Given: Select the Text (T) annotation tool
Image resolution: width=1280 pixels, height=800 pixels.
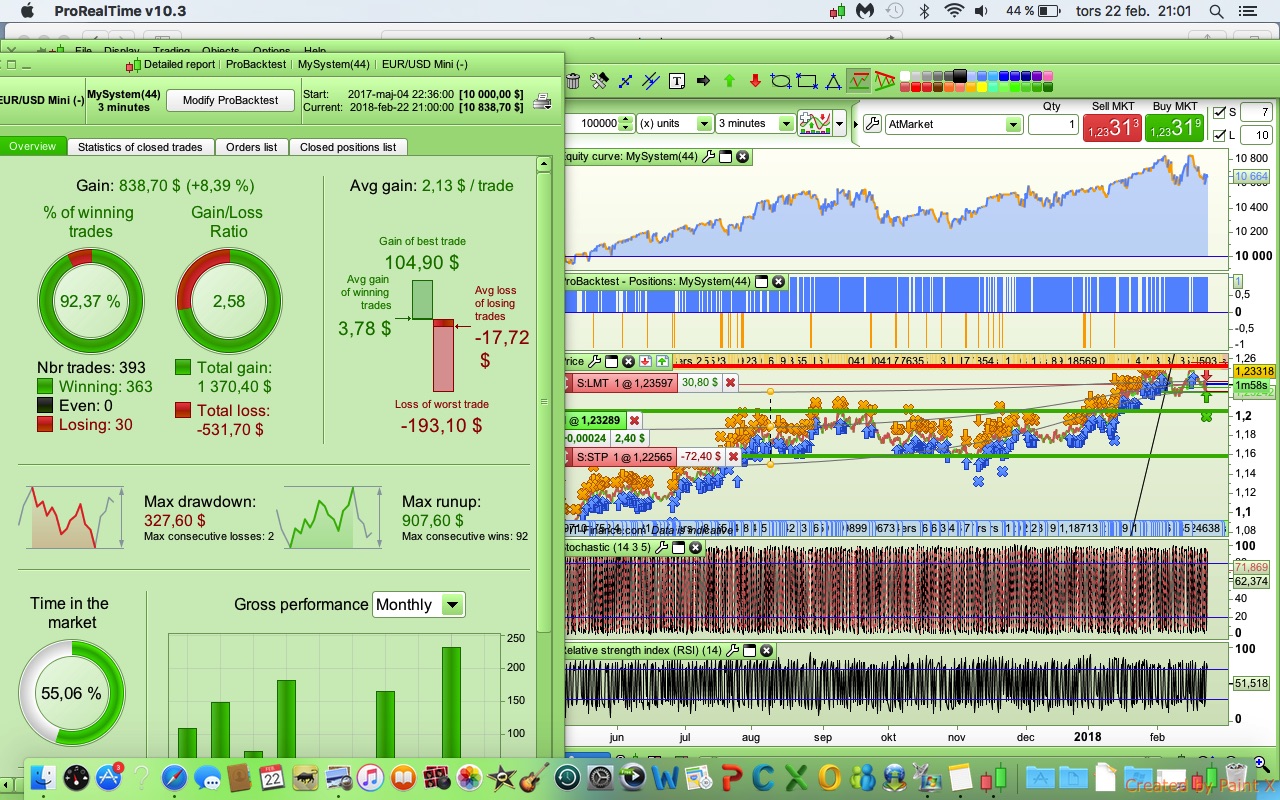Looking at the screenshot, I should 677,81.
